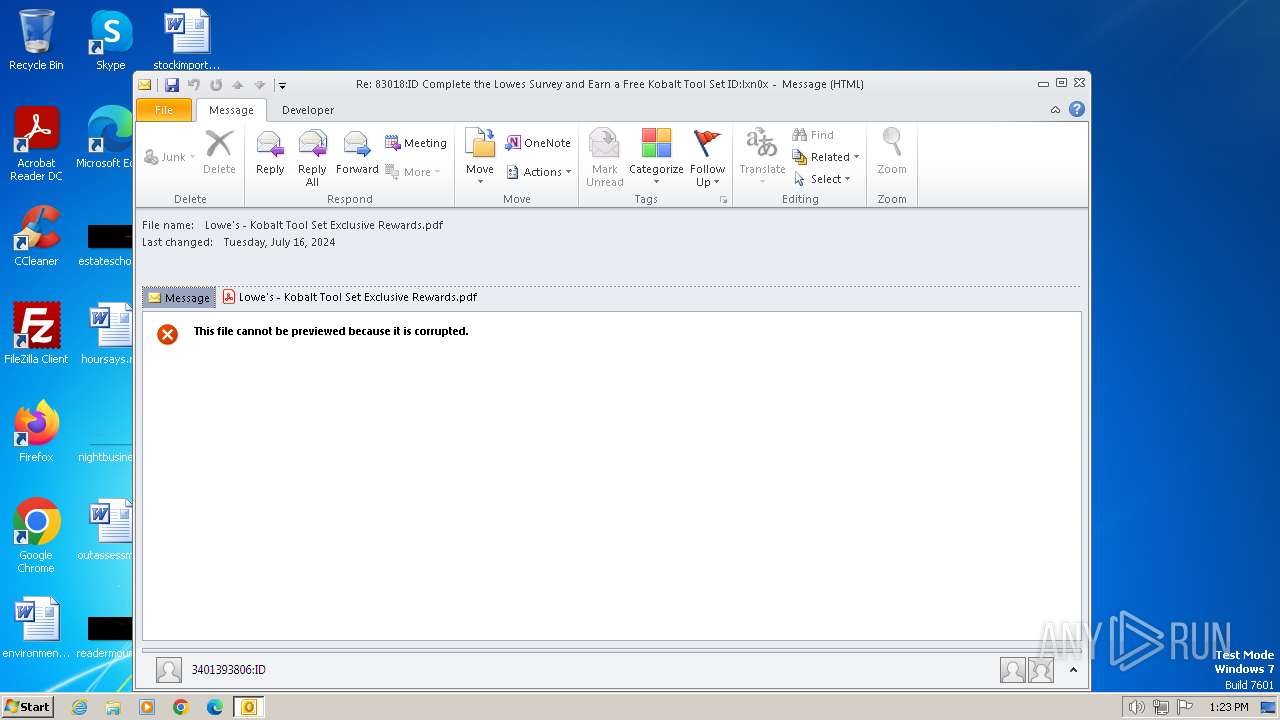Open Firefox desktop shortcut
The height and width of the screenshot is (720, 1280).
[x=36, y=432]
